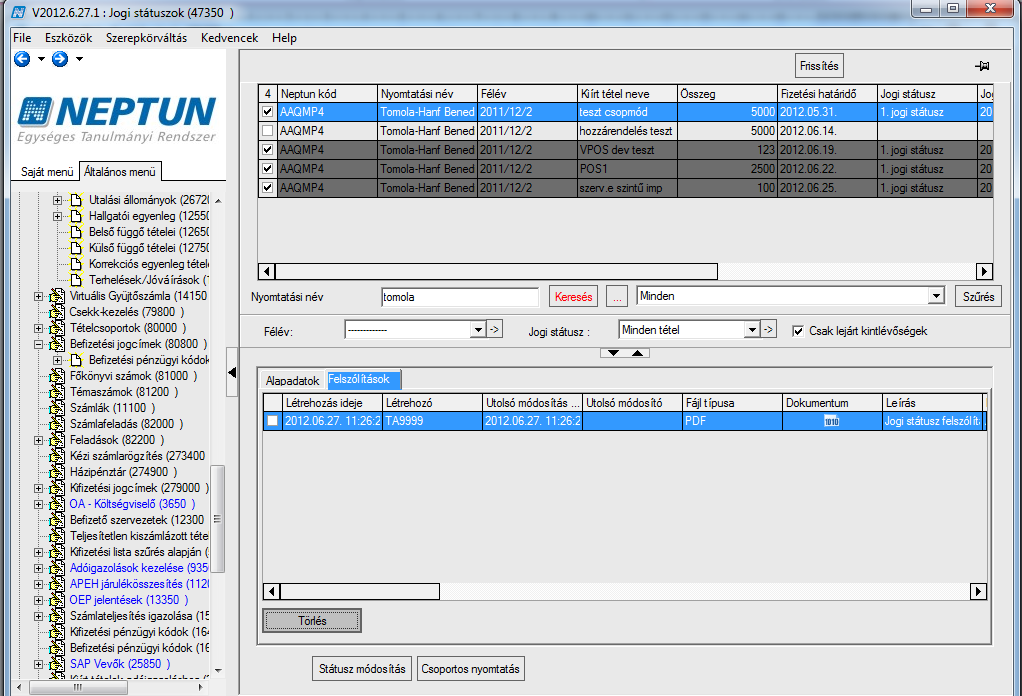Image resolution: width=1022 pixels, height=696 pixels.
Task: Open the Szerepkörváltás menu
Action: click(146, 38)
